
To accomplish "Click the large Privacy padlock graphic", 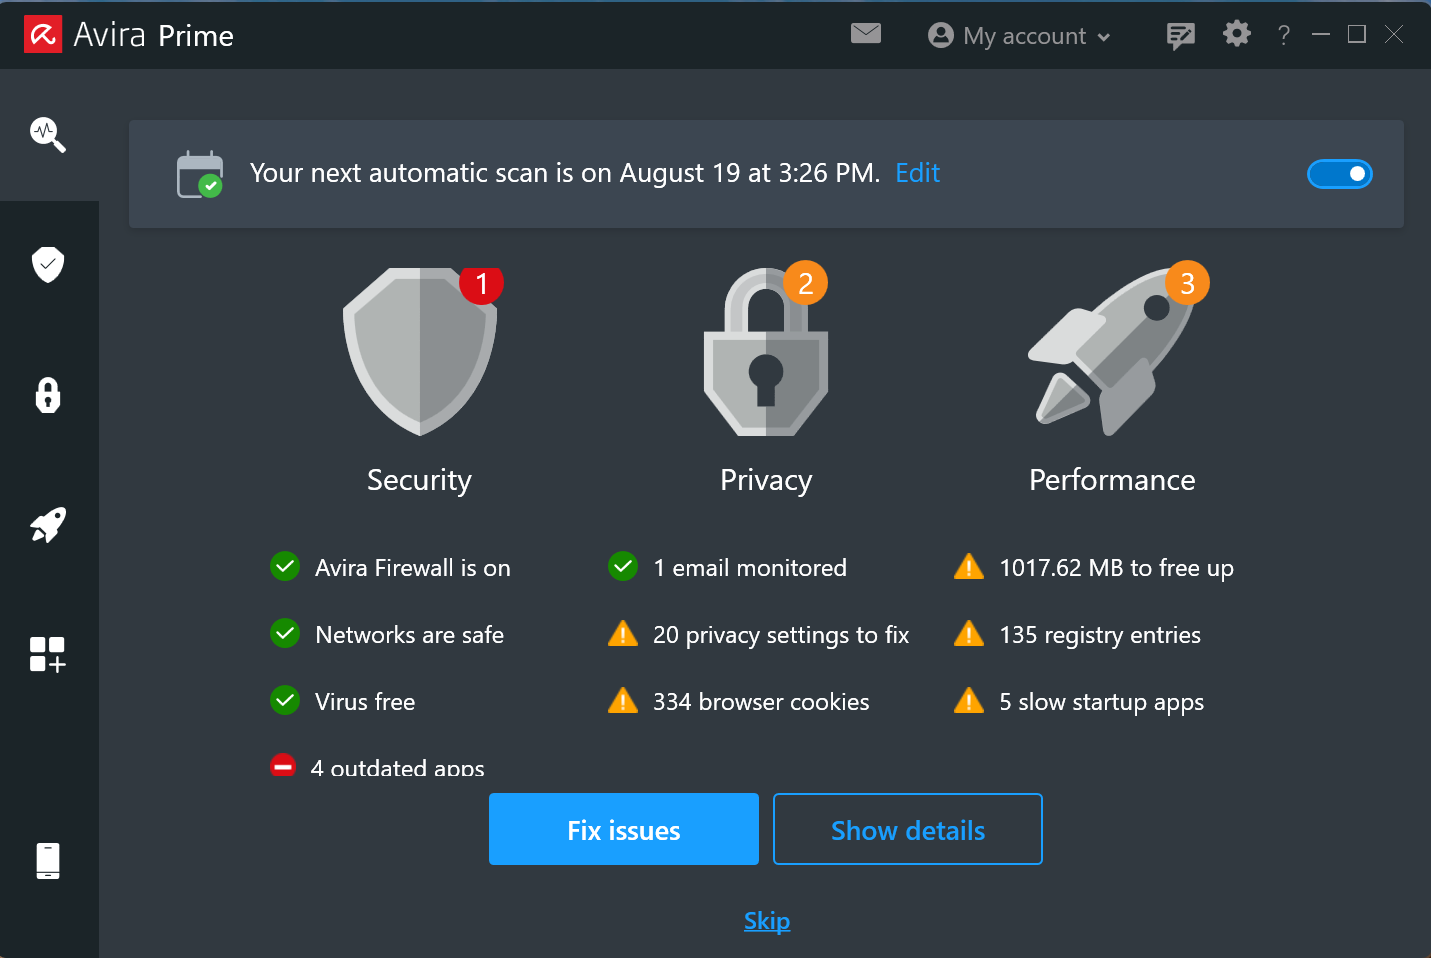I will (x=766, y=351).
